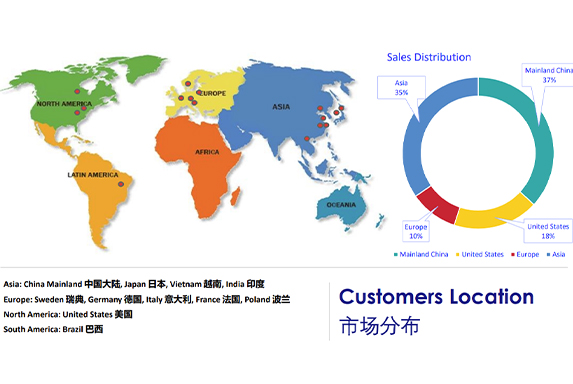Click the United States legend swatch

[x=458, y=255]
